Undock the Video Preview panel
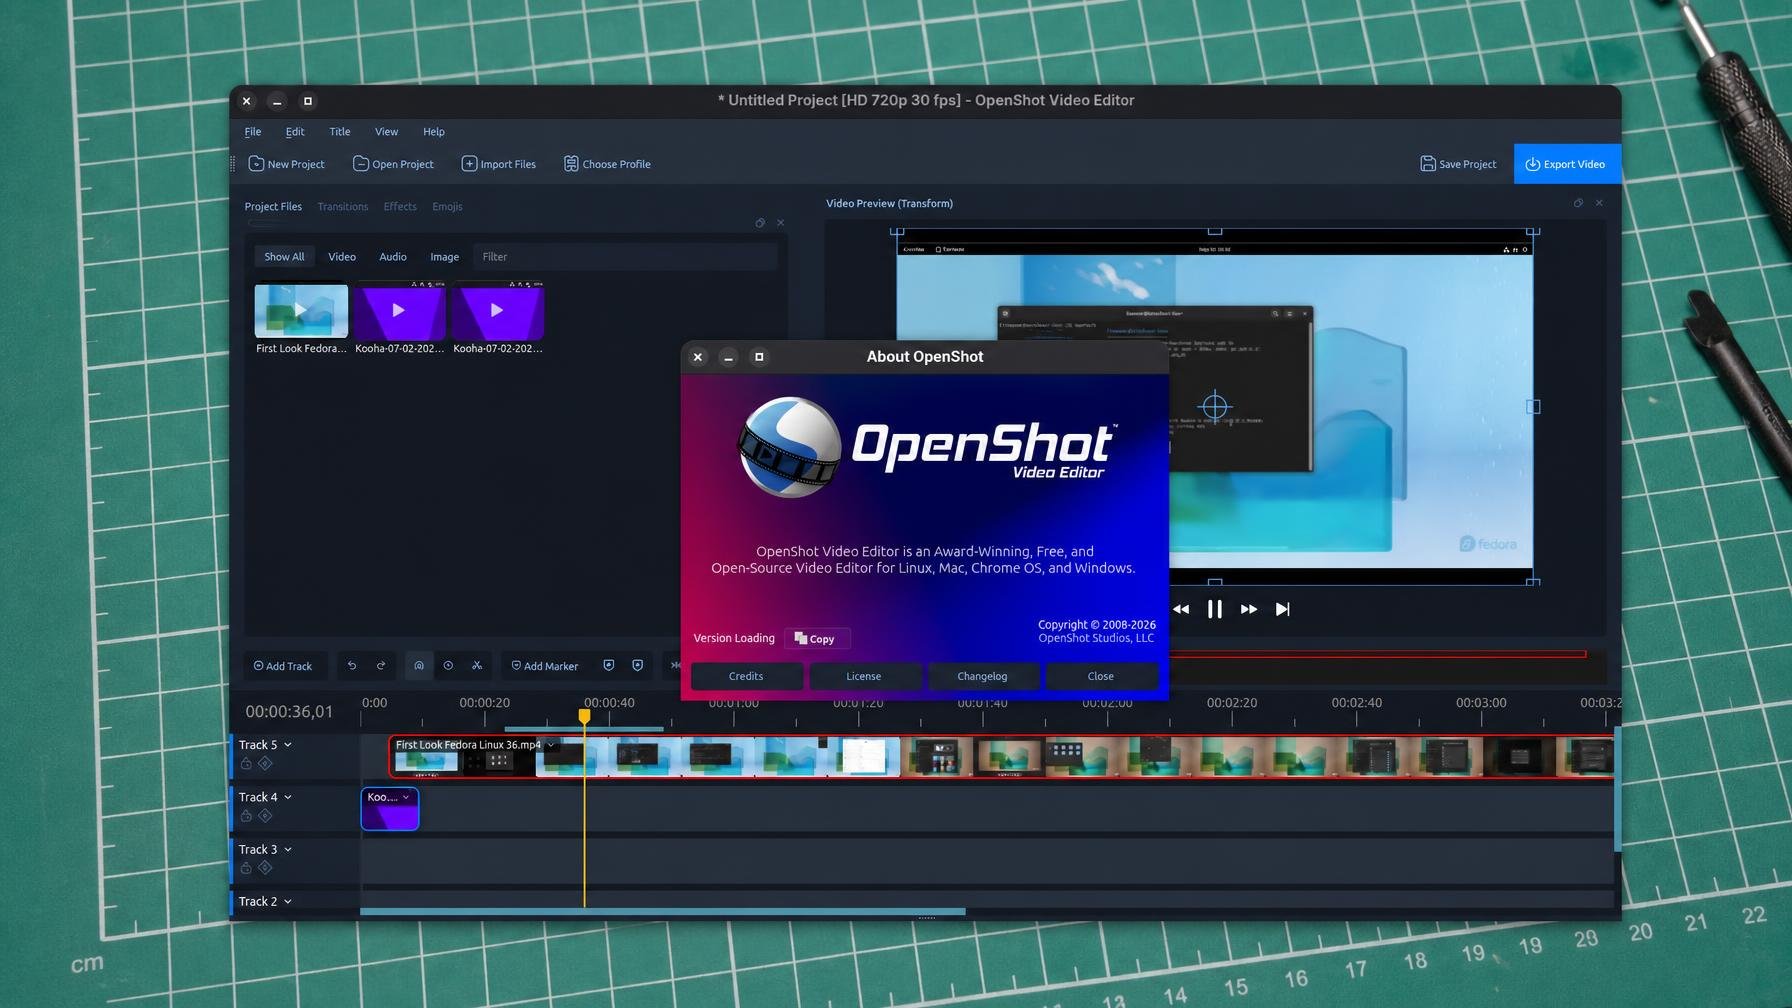Image resolution: width=1792 pixels, height=1008 pixels. point(1578,203)
